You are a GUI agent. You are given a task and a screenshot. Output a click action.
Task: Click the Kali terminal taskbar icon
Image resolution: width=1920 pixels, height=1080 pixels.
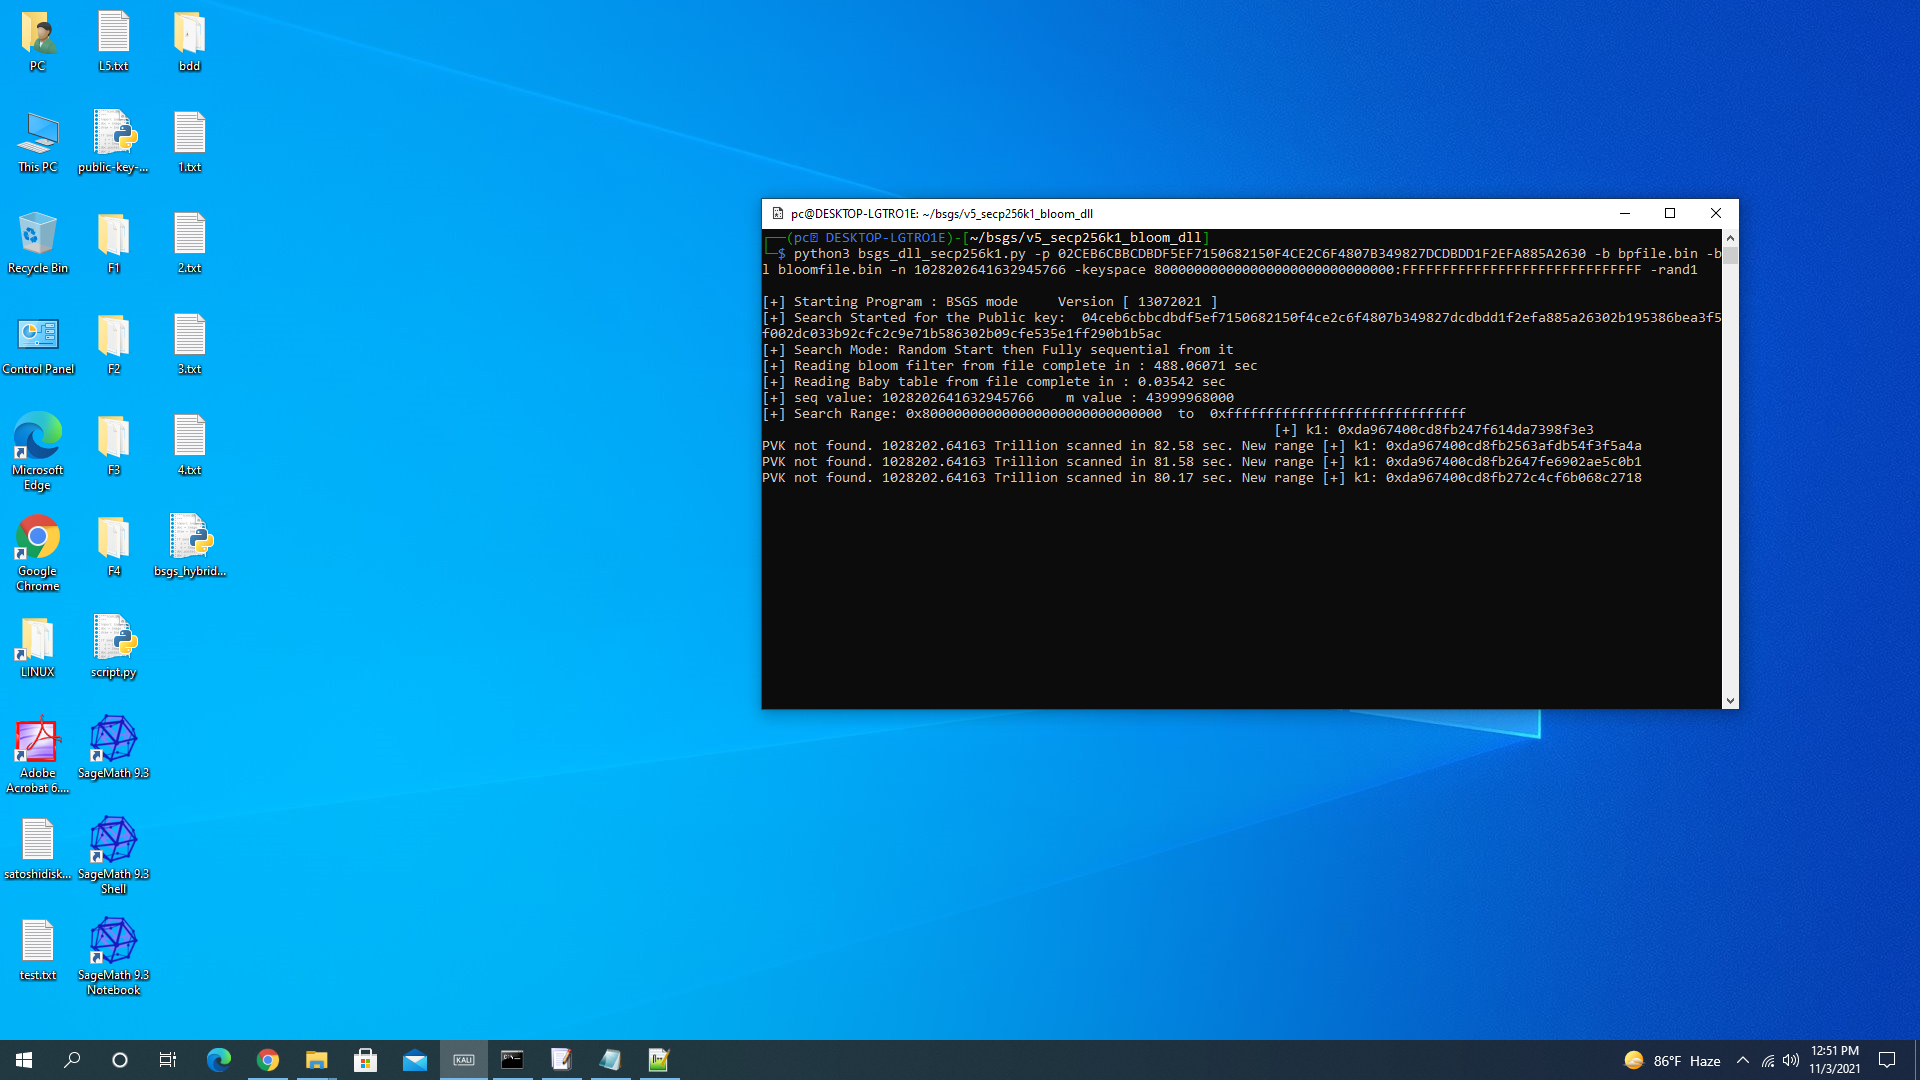pyautogui.click(x=464, y=1060)
